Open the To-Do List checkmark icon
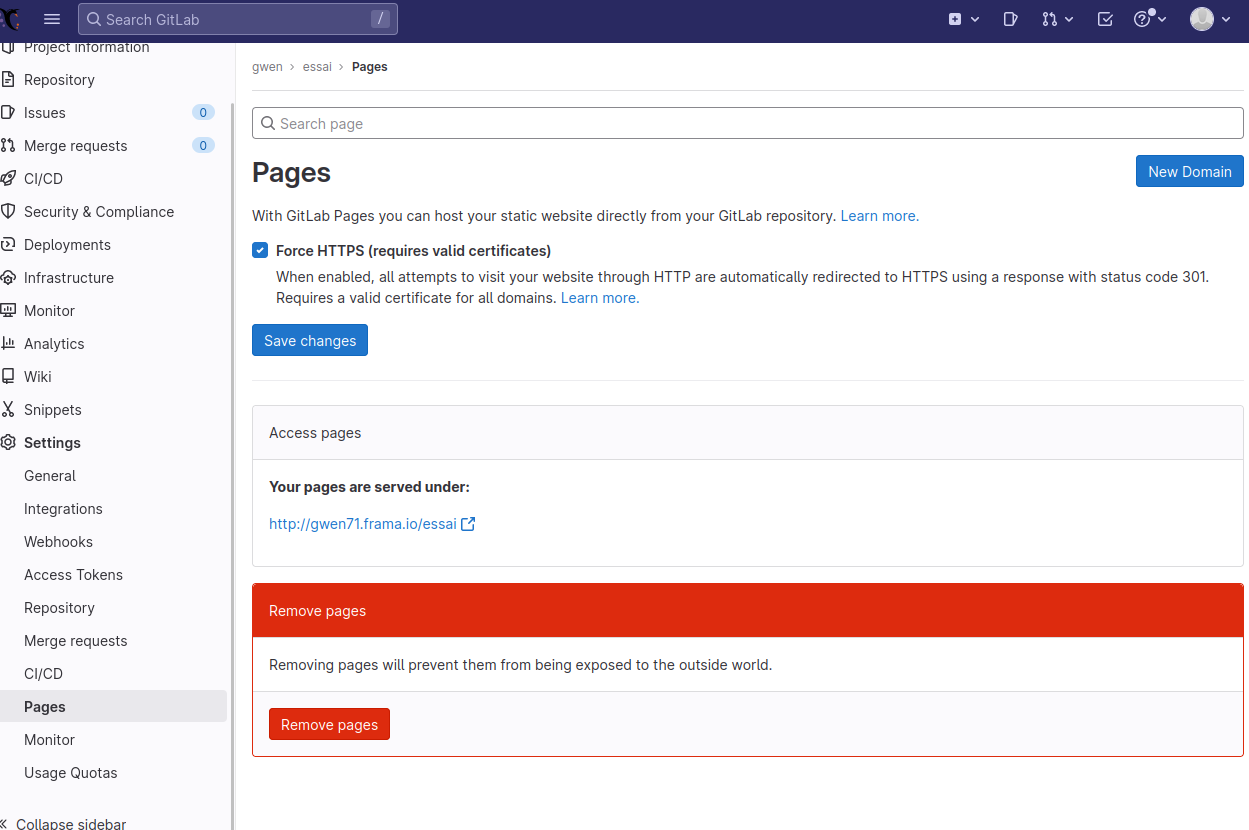This screenshot has height=830, width=1249. [1105, 19]
